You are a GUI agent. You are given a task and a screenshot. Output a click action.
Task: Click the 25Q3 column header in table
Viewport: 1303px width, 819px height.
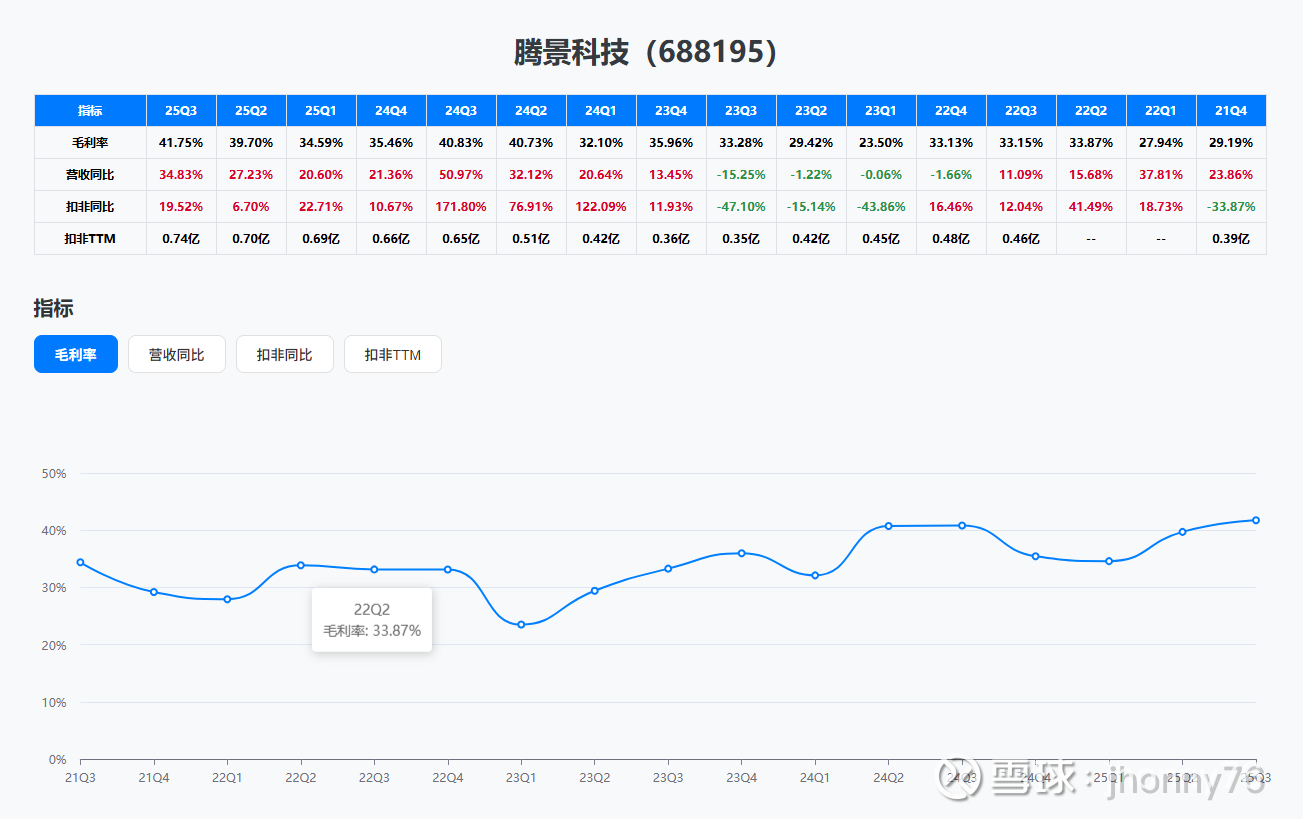coord(181,110)
